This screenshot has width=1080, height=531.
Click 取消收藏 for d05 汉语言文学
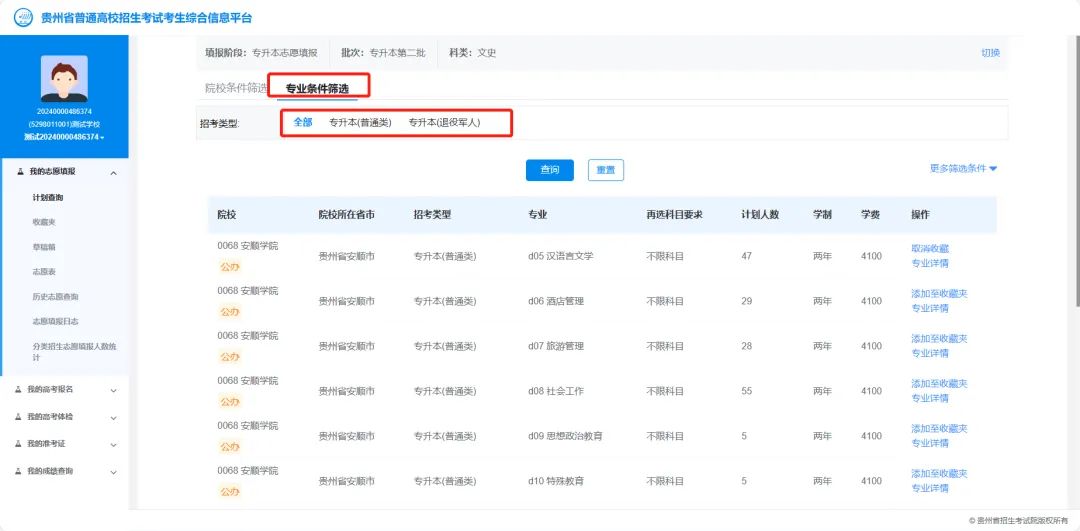coord(930,248)
